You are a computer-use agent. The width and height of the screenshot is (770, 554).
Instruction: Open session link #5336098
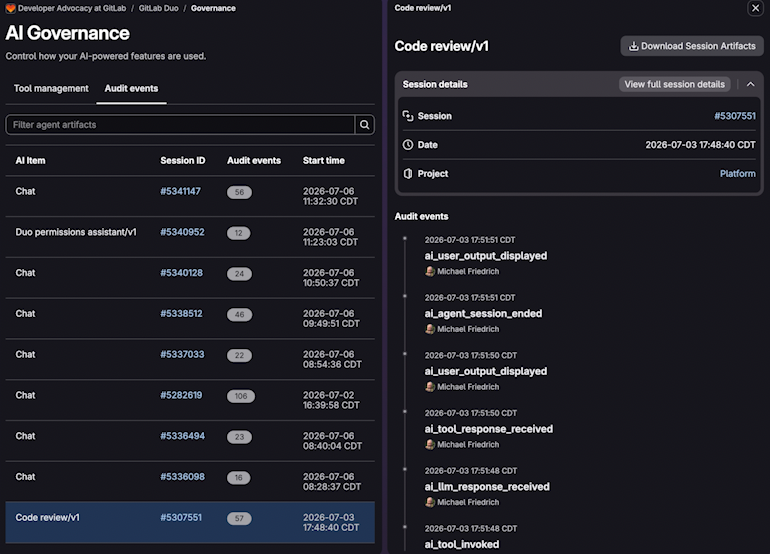pyautogui.click(x=182, y=477)
